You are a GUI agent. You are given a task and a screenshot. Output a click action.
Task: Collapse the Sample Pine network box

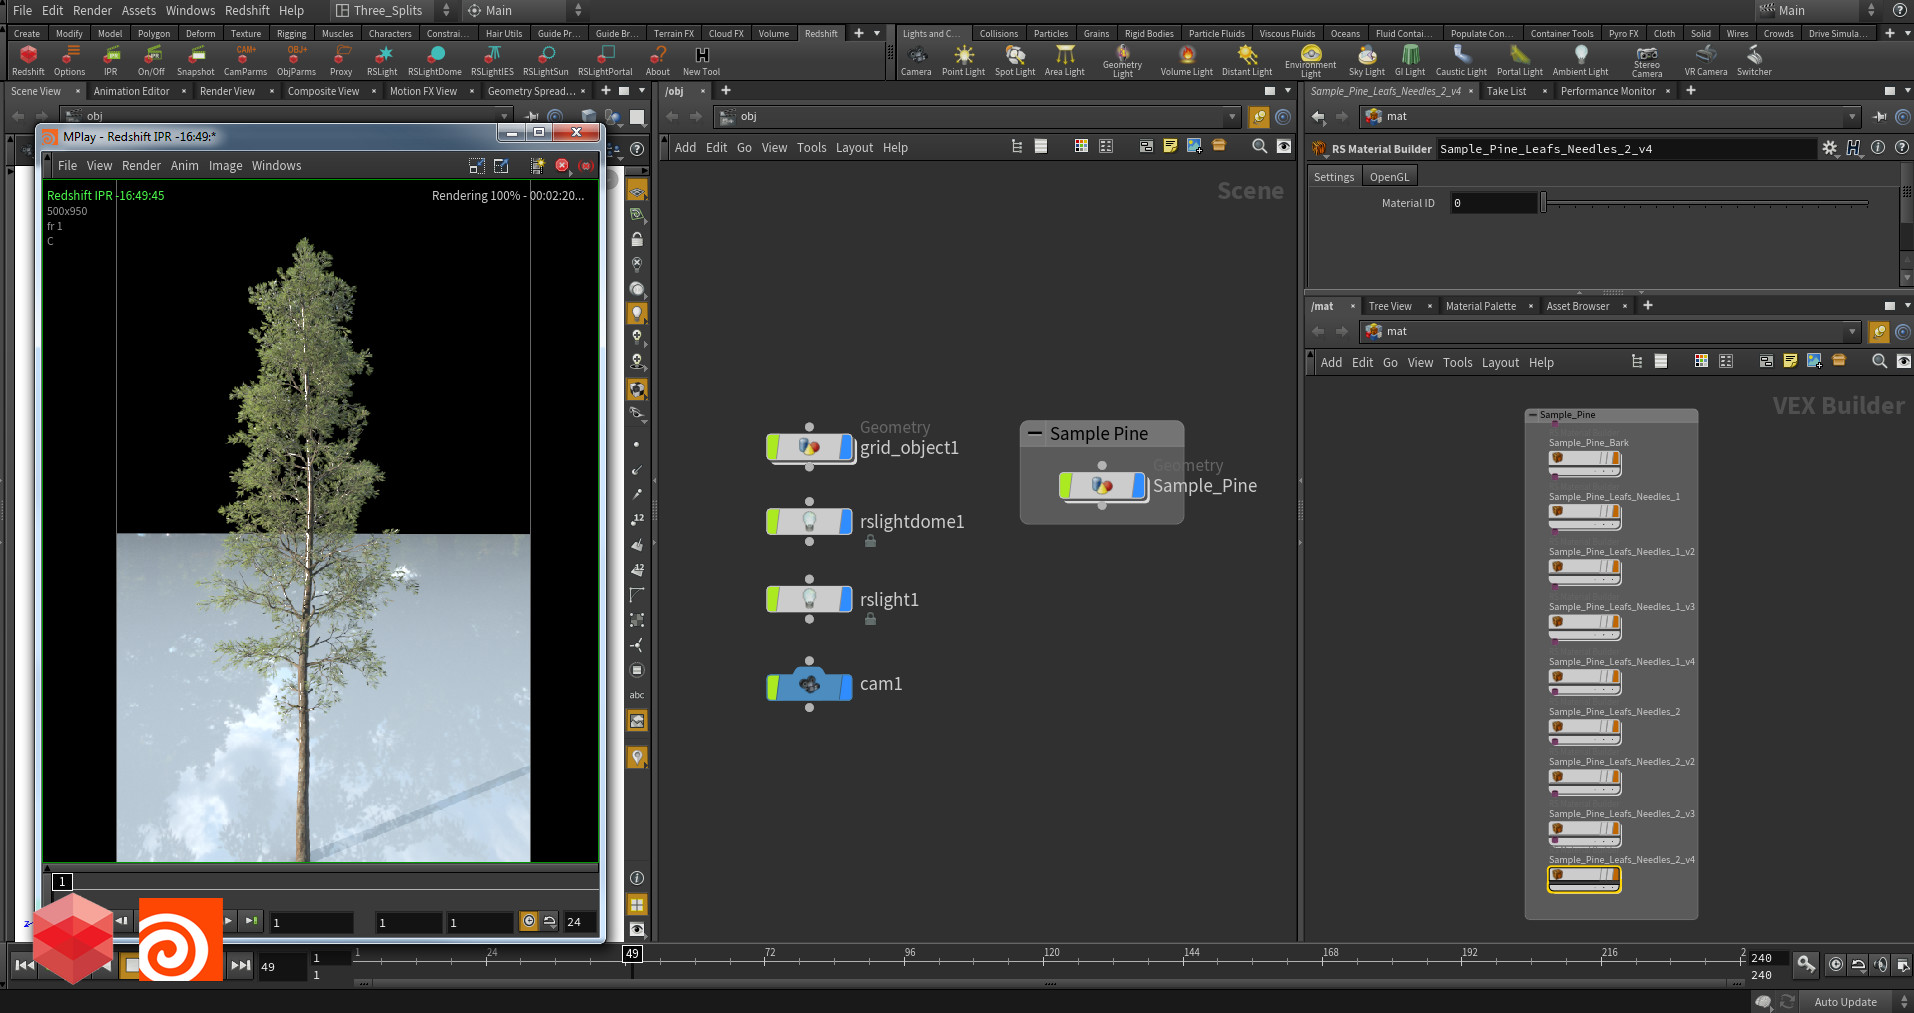pos(1034,433)
